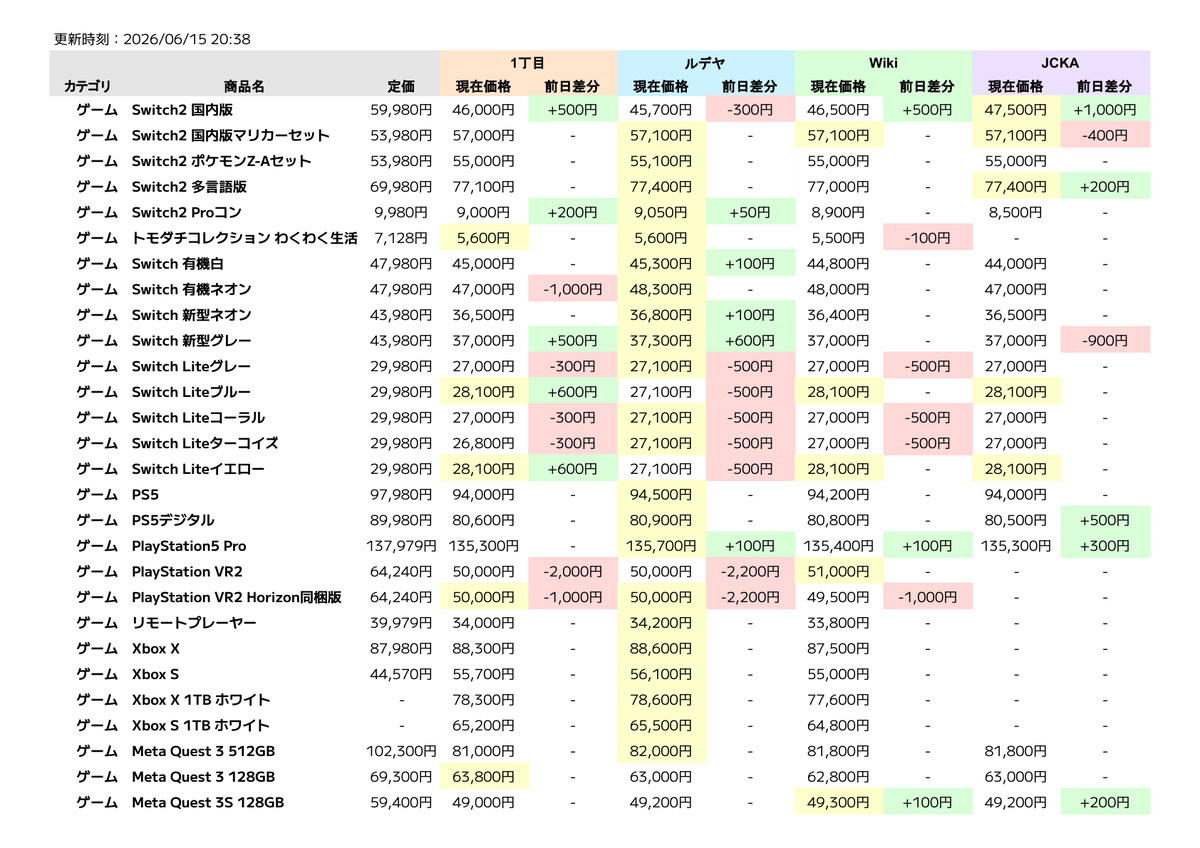The height and width of the screenshot is (848, 1200).
Task: Click ルデヤ's 45,300円 price for Switch 有機白
Action: click(660, 264)
